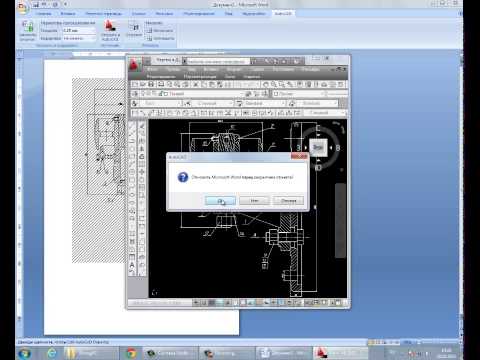Viewport: 480px width, 360px height.
Task: Switch to Word's Разметка страницы tab
Action: click(x=104, y=14)
